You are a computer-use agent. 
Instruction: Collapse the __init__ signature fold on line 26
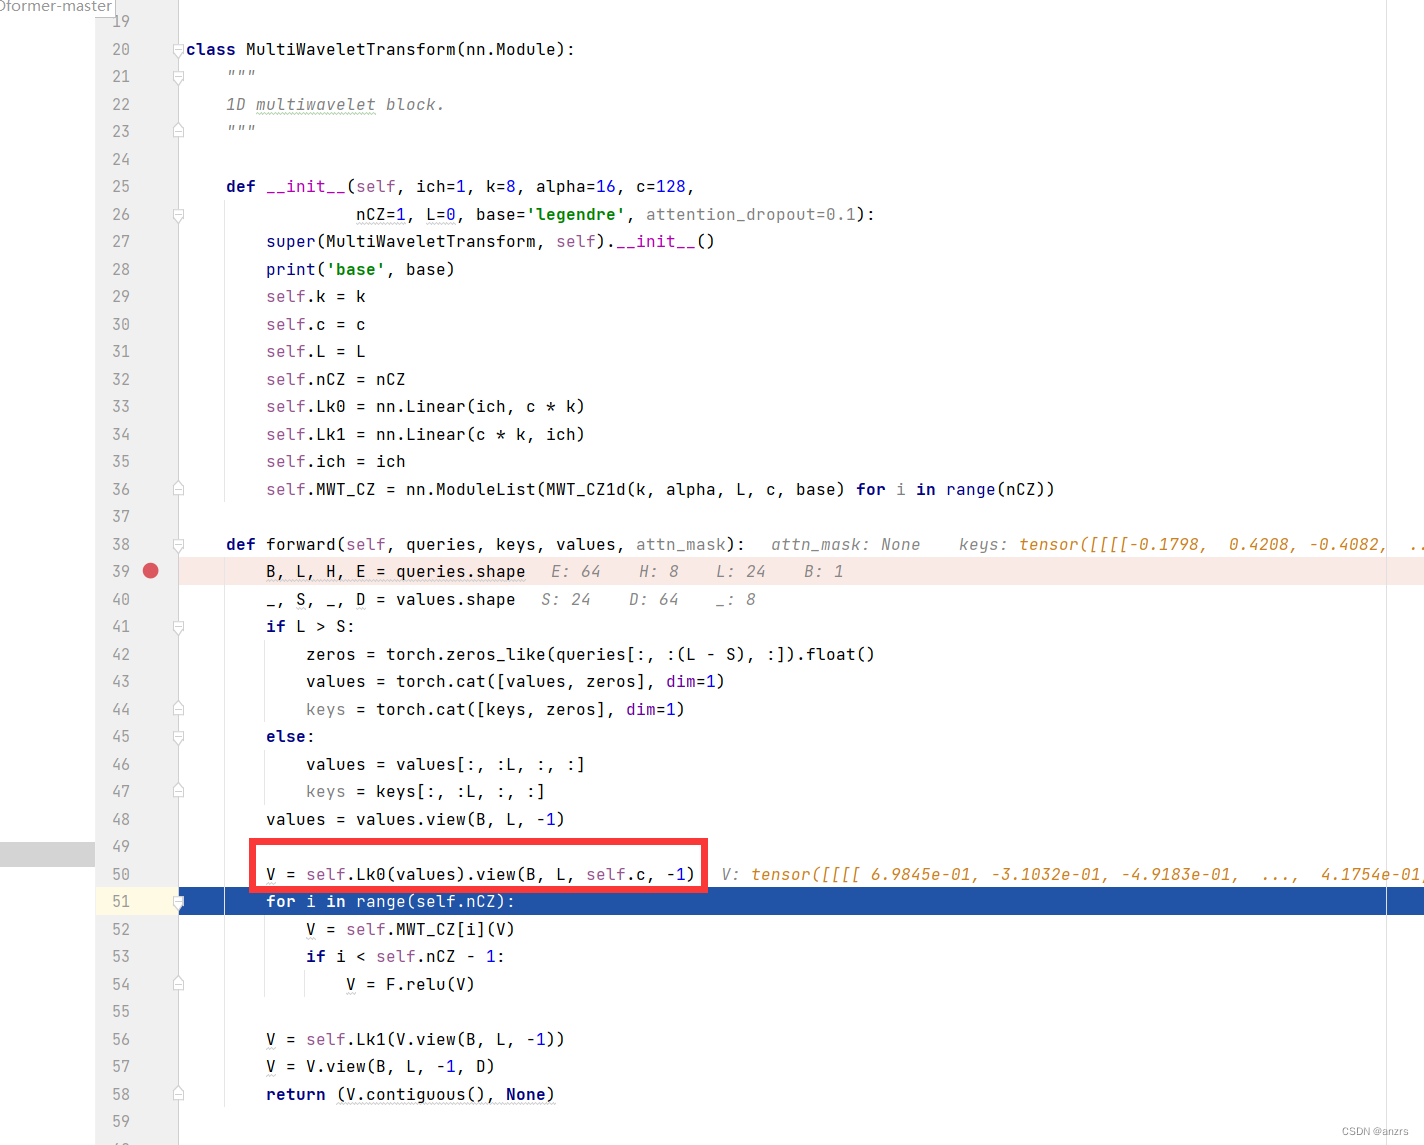click(178, 214)
